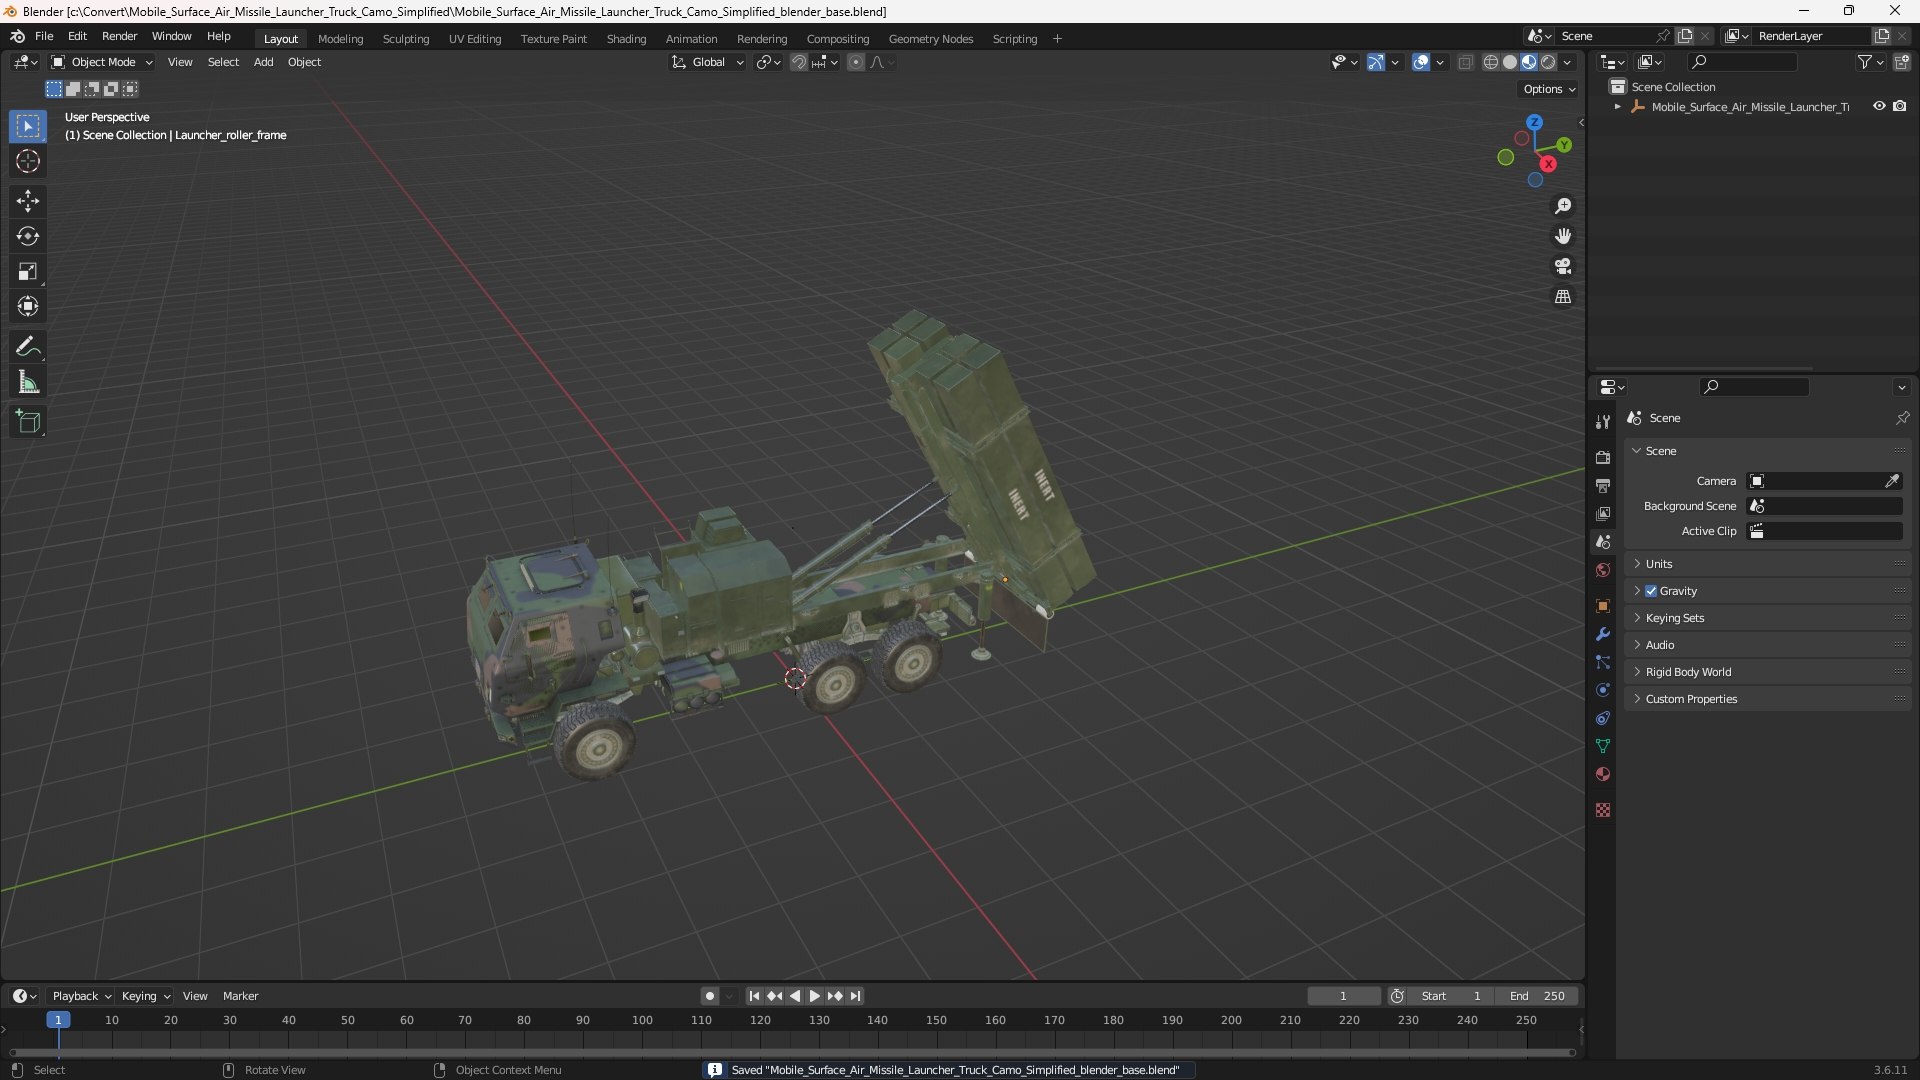Disable collection in renders camera icon

[x=1900, y=106]
